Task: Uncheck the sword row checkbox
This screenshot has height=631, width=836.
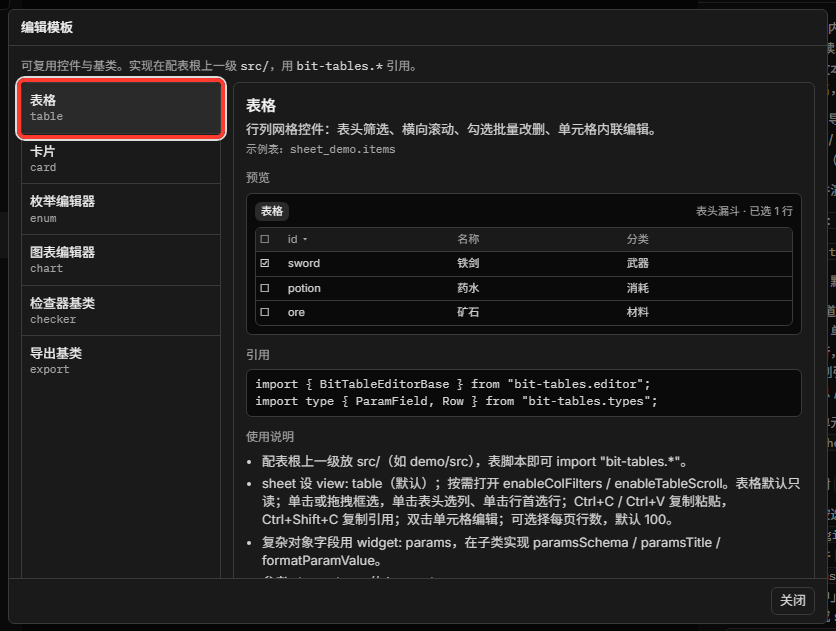Action: click(x=265, y=263)
